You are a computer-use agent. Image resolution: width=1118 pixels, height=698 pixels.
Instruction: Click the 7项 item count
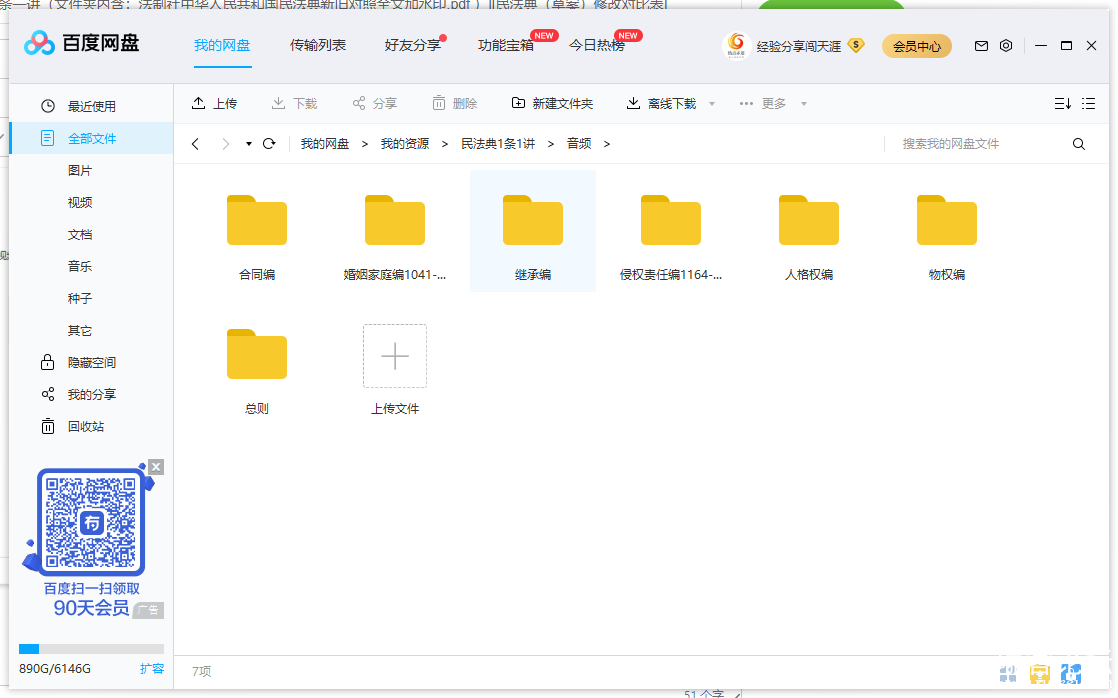202,672
